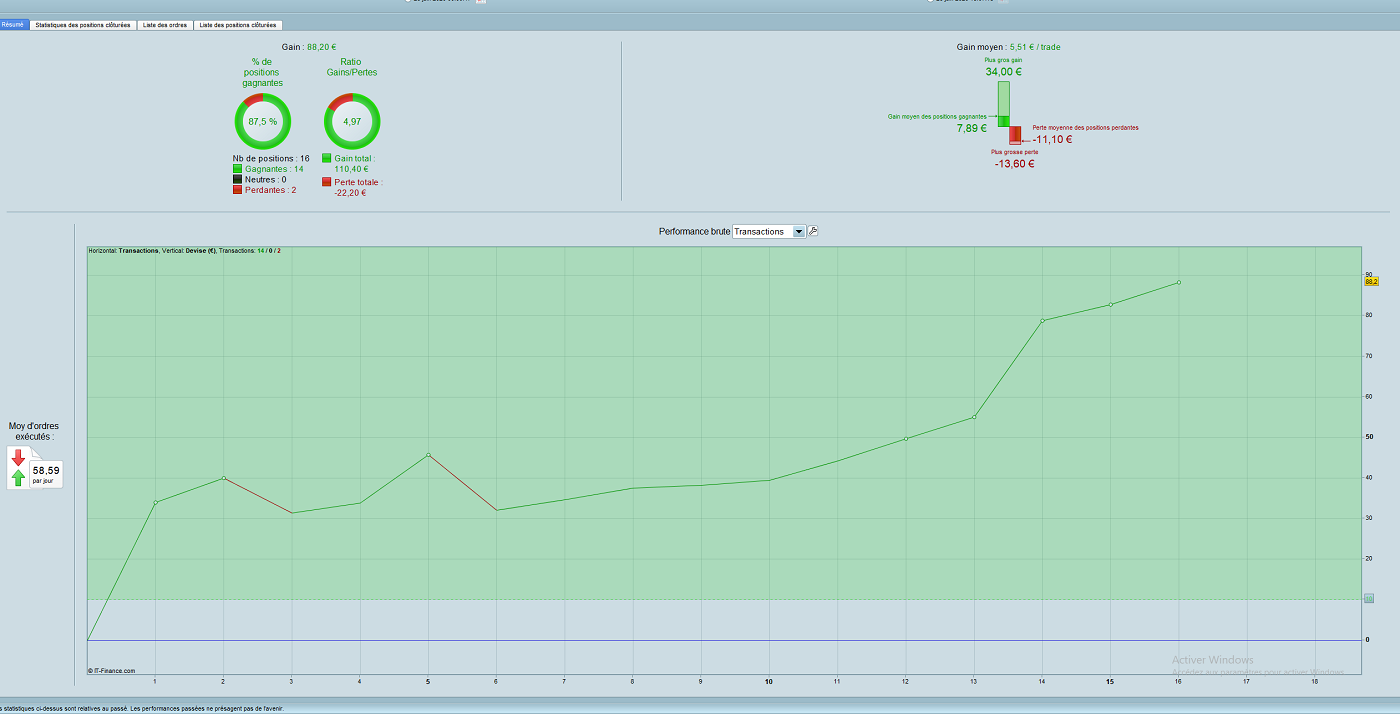The width and height of the screenshot is (1400, 714).
Task: Click the '4,97' ratio value
Action: coord(352,121)
